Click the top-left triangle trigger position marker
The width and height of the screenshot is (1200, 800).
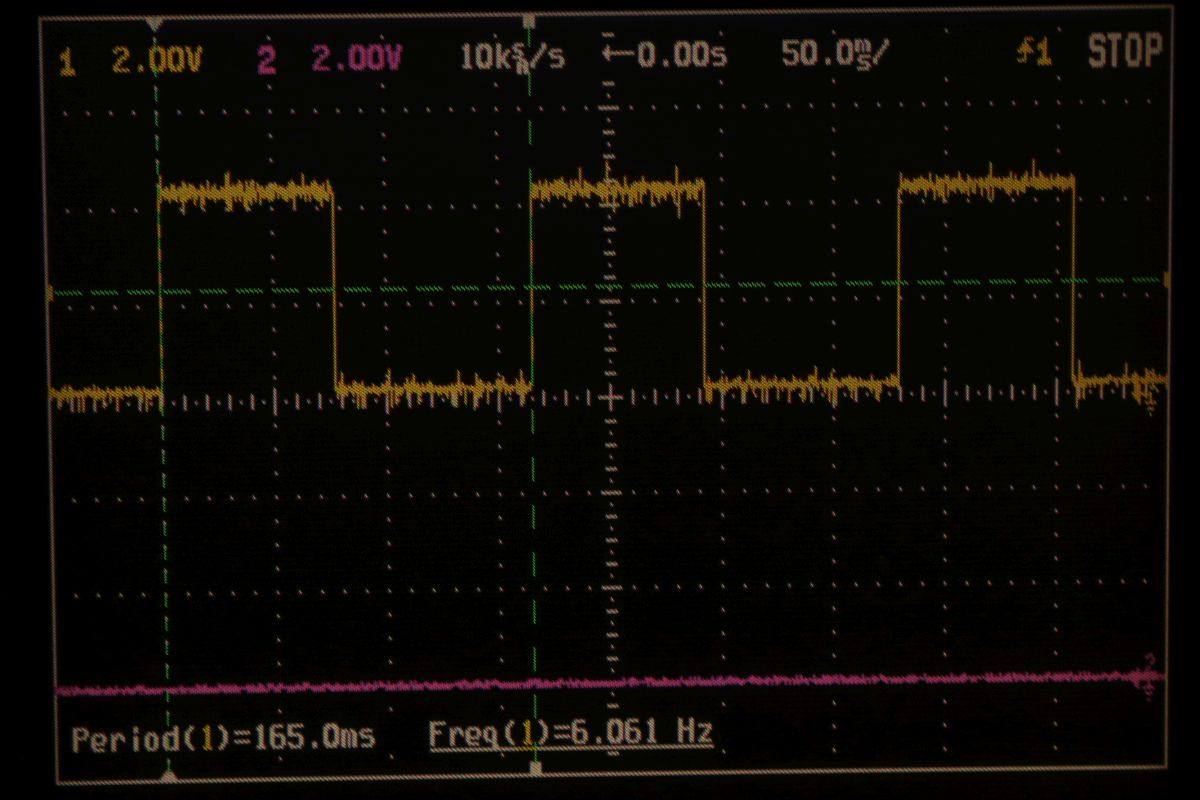153,21
